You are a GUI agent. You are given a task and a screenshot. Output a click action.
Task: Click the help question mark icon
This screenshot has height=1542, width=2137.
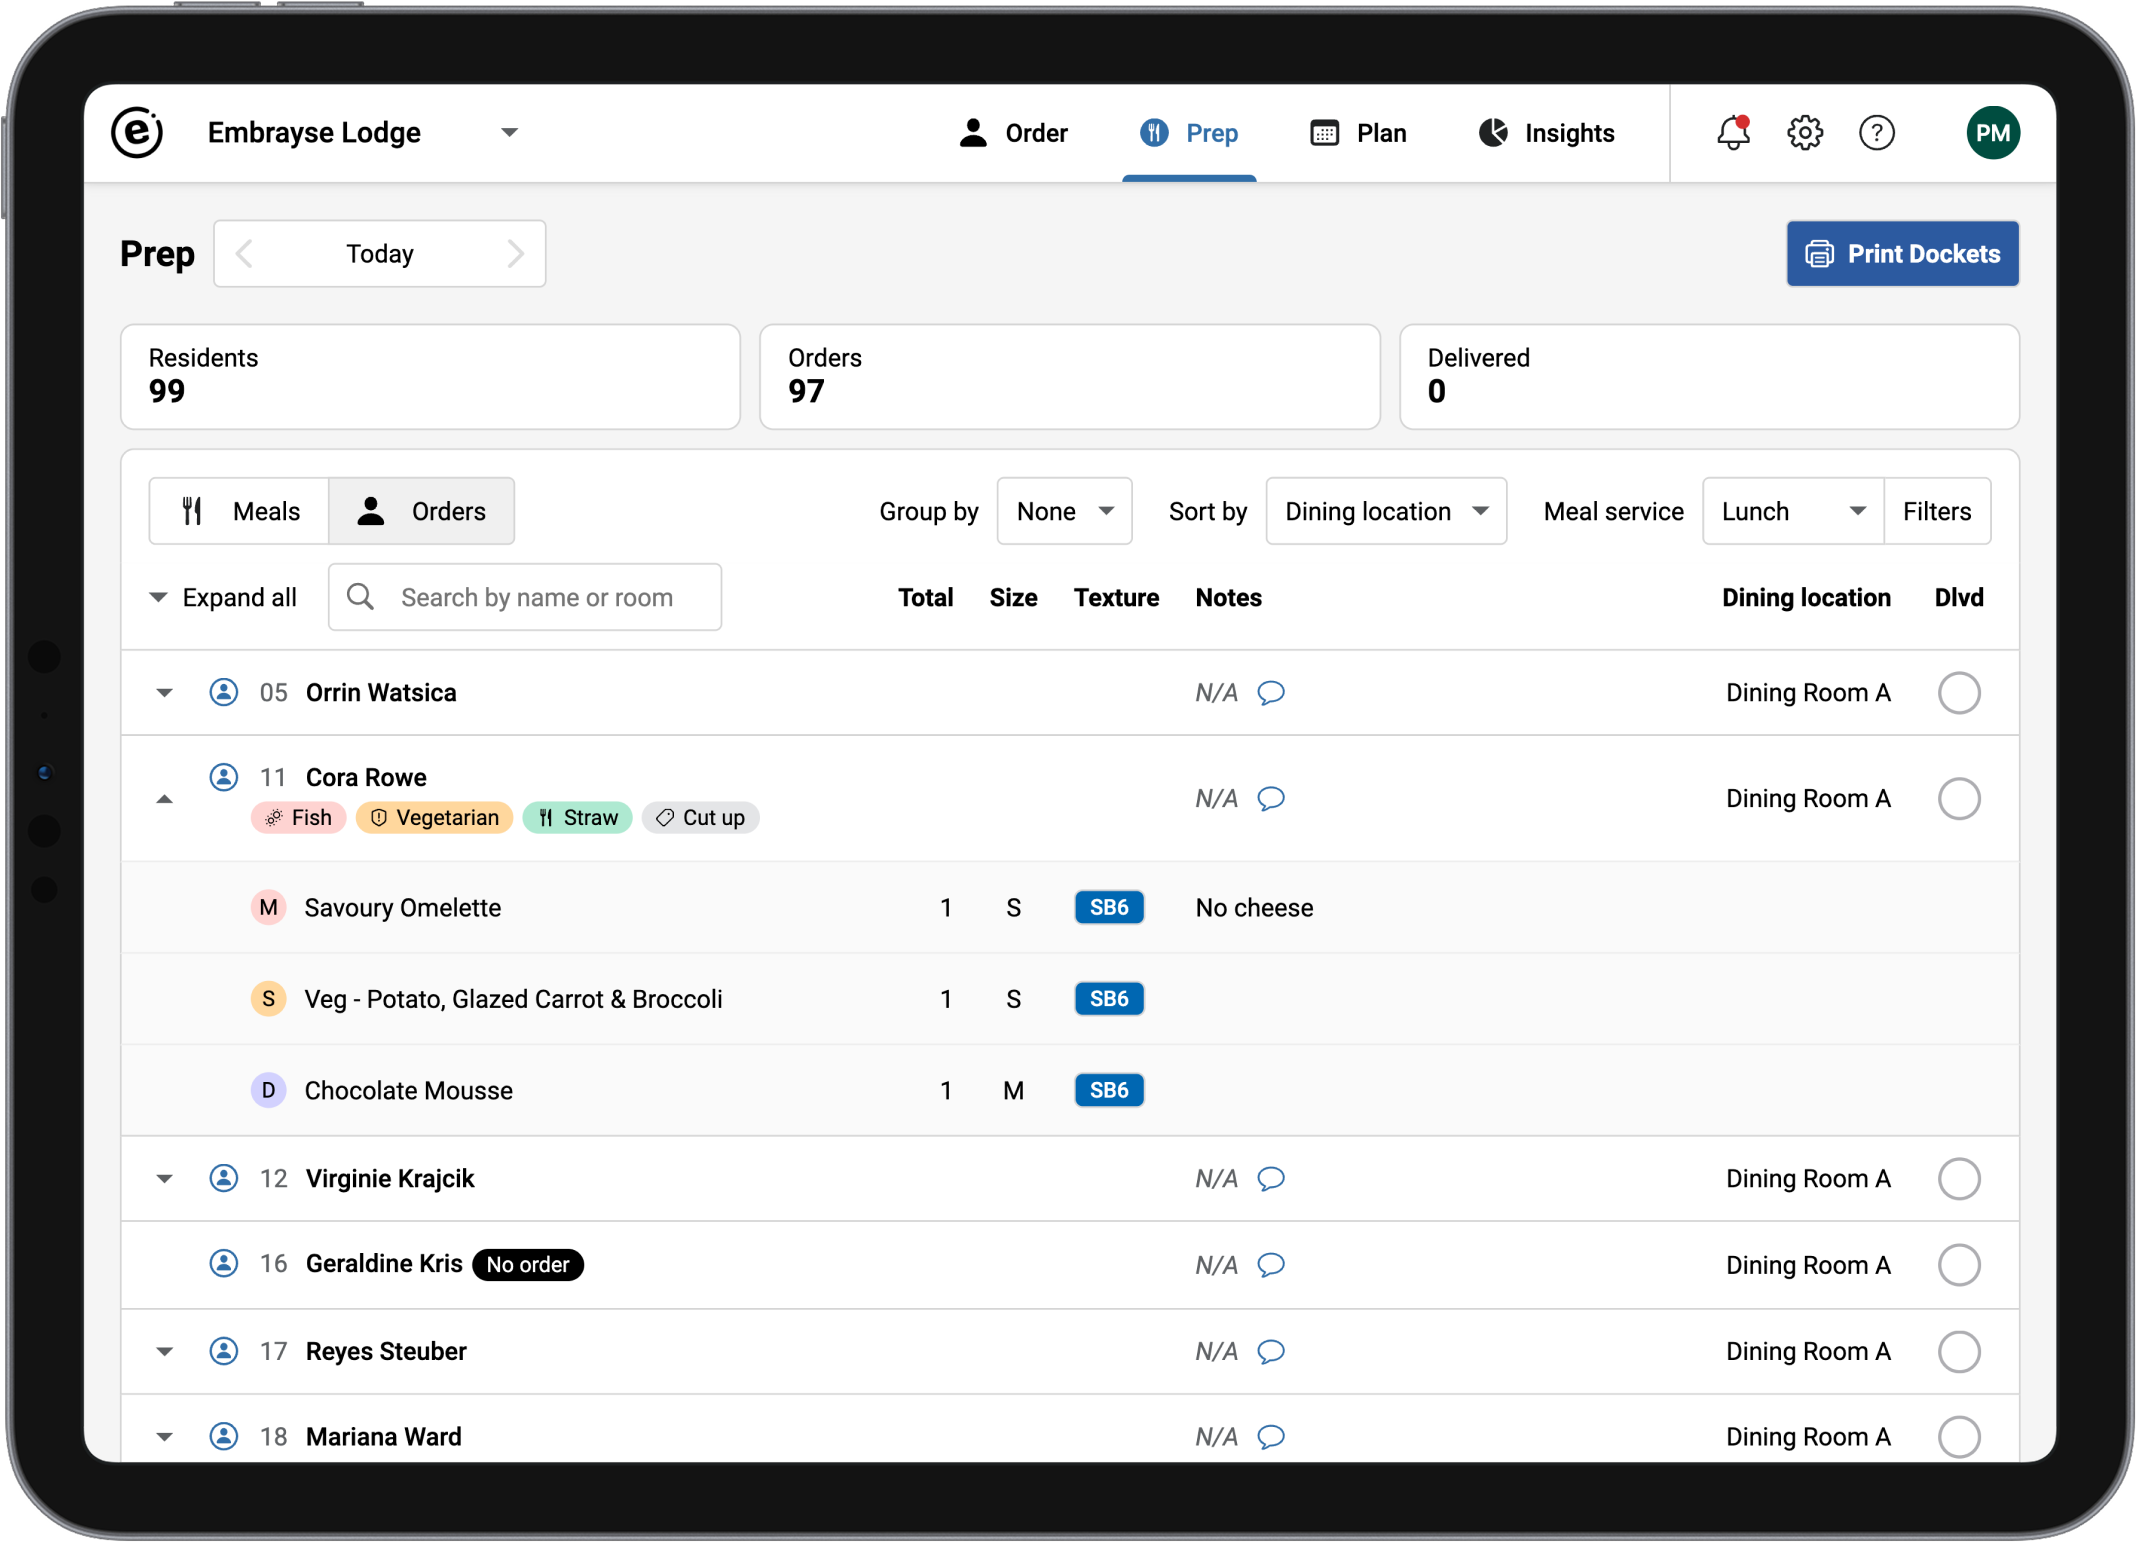point(1876,133)
